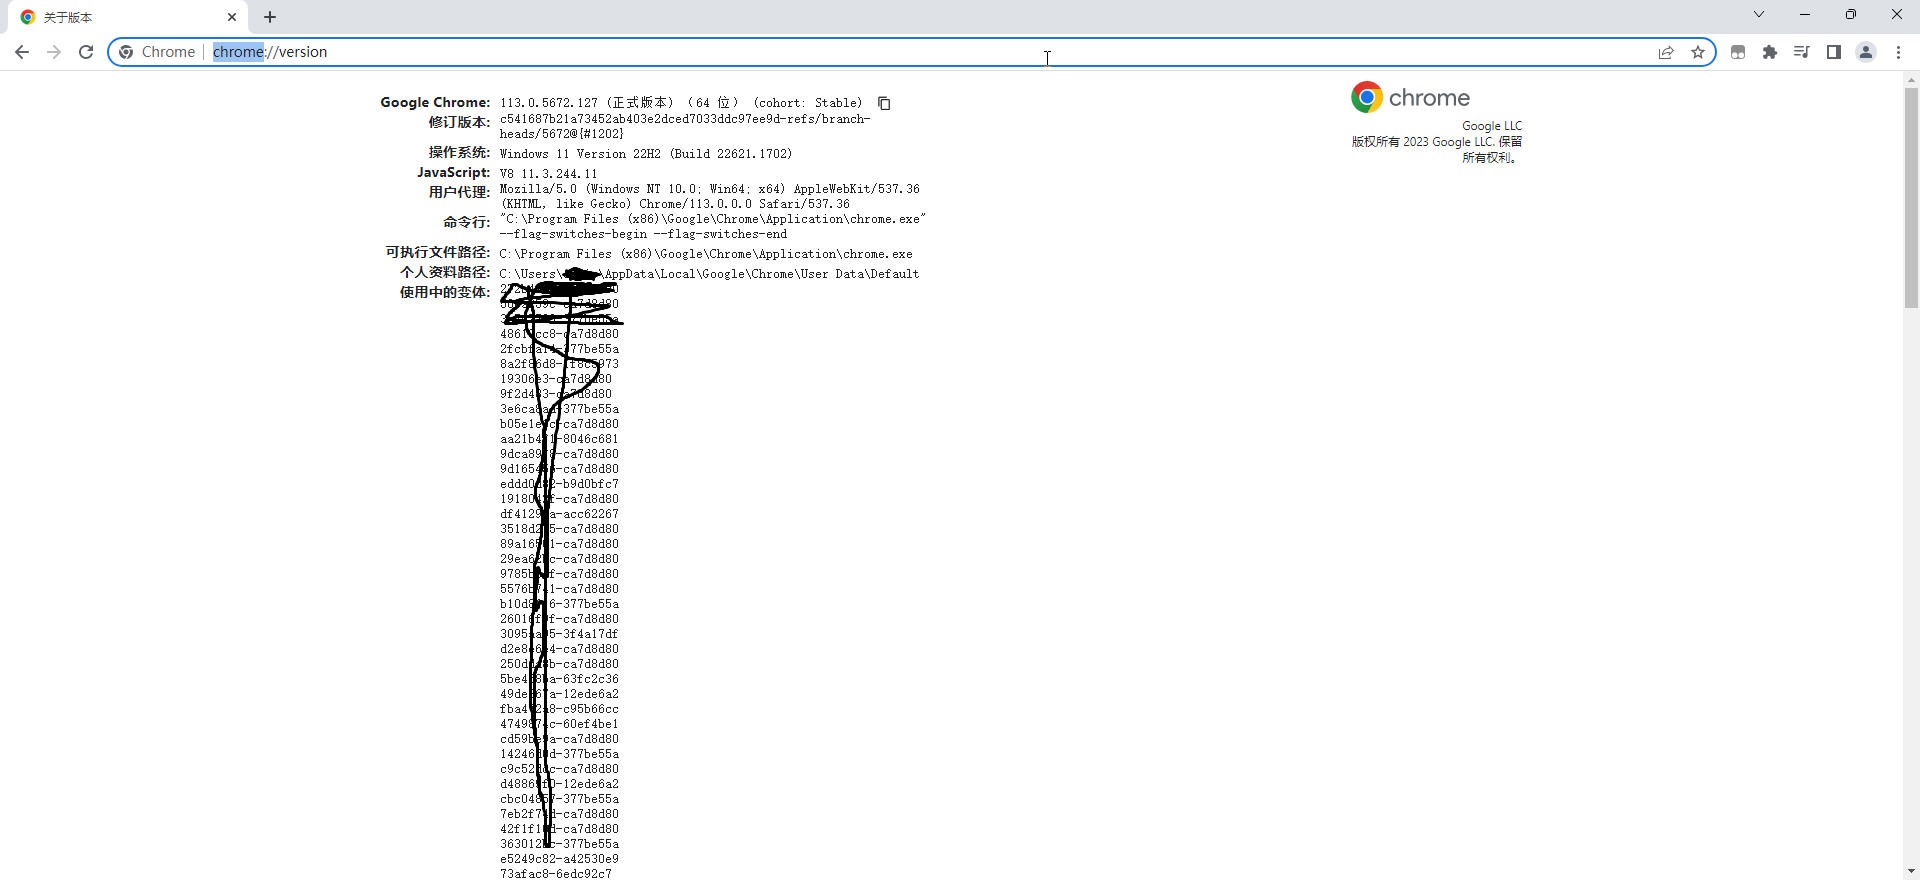Click the Google Chrome: label
The image size is (1920, 880).
(435, 102)
